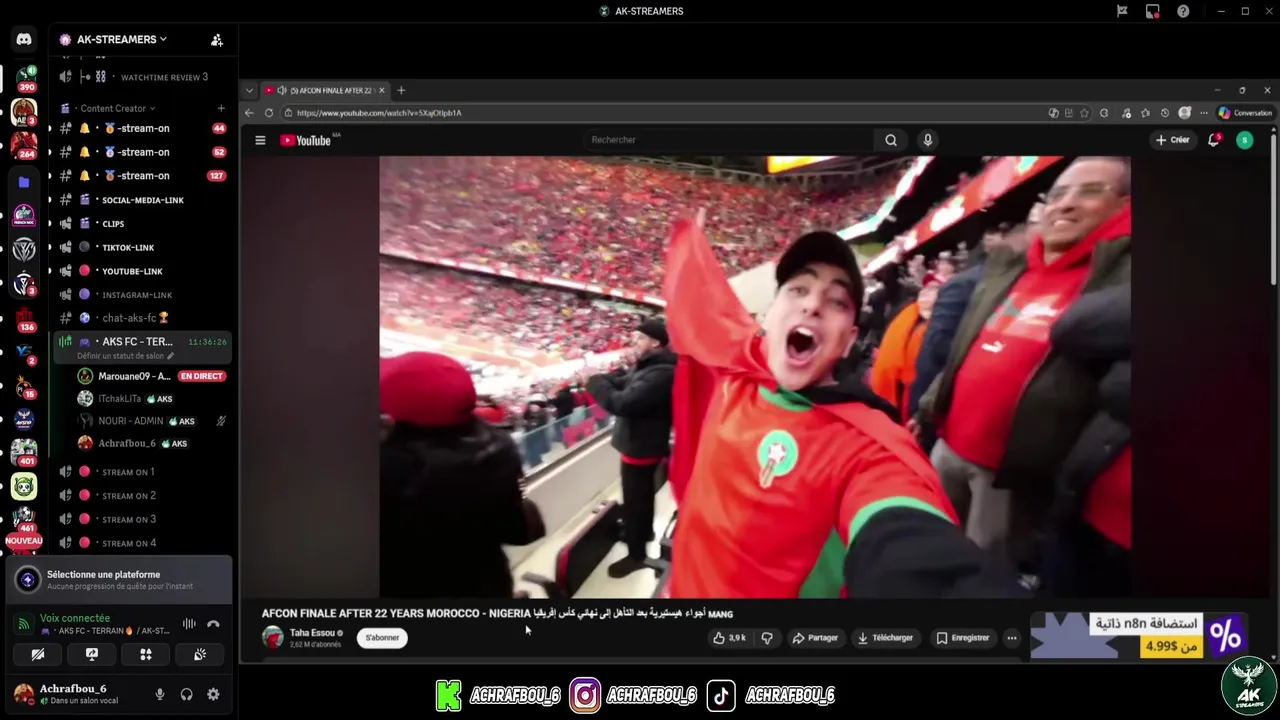Open Discord user settings gear
1280x720 pixels.
pyautogui.click(x=213, y=694)
